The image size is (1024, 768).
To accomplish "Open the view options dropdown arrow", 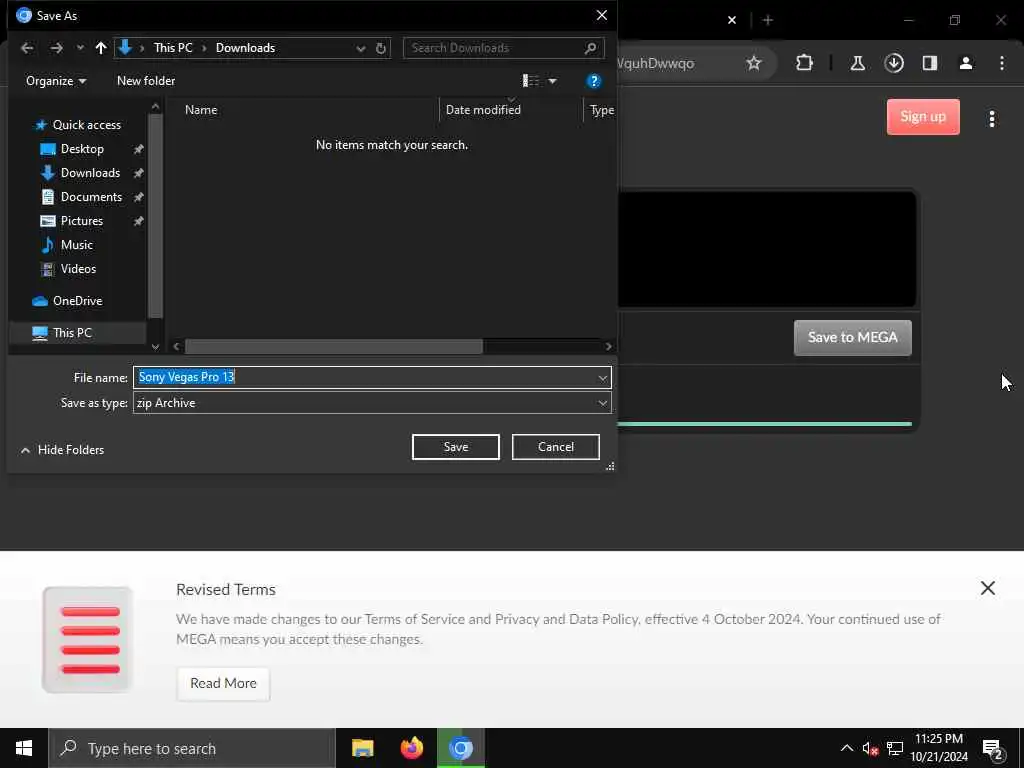I will 552,81.
